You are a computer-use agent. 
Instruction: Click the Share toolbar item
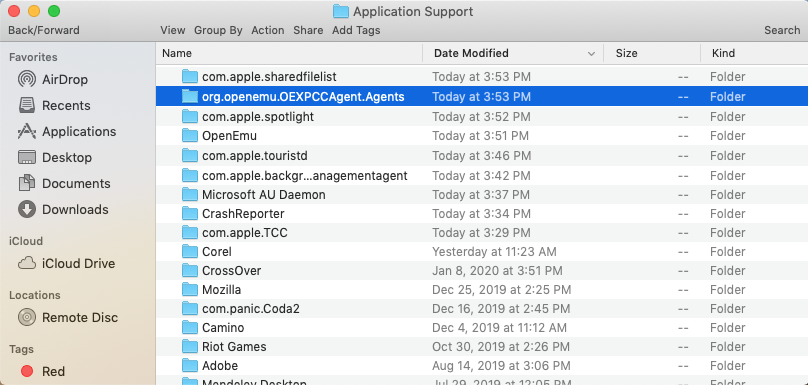click(308, 30)
